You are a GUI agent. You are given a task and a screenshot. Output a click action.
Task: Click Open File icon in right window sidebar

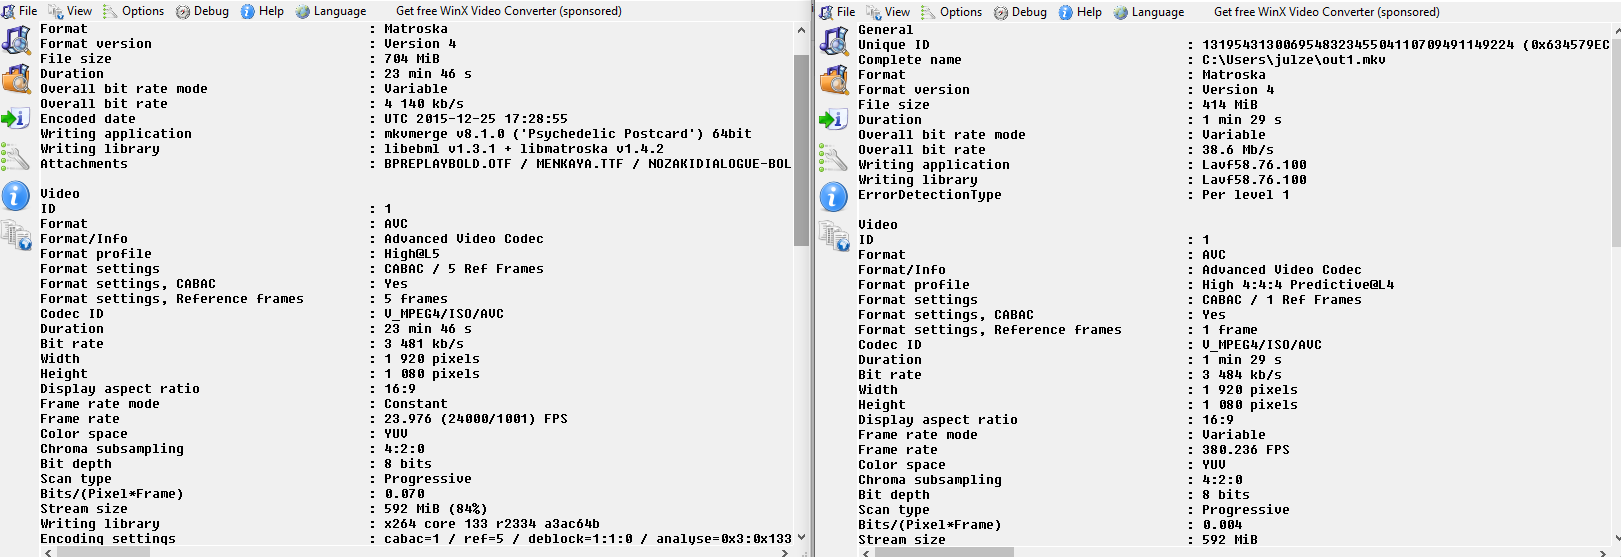[x=834, y=42]
